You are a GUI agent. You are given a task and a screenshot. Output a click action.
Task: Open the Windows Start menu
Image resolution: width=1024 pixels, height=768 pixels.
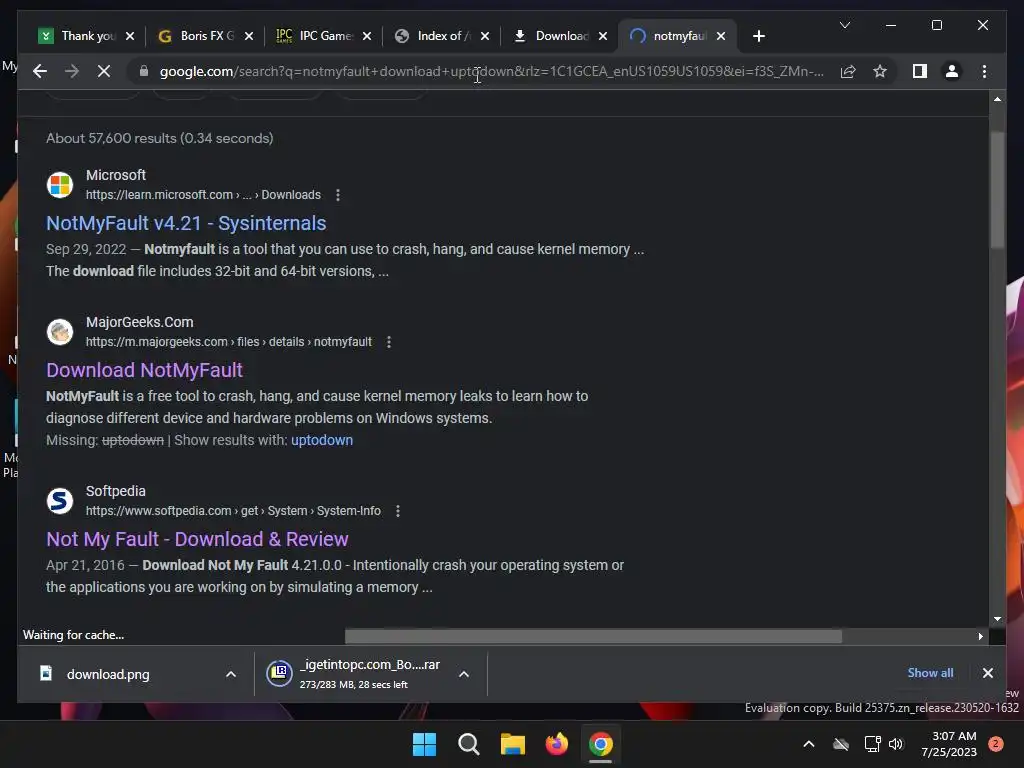coord(424,744)
